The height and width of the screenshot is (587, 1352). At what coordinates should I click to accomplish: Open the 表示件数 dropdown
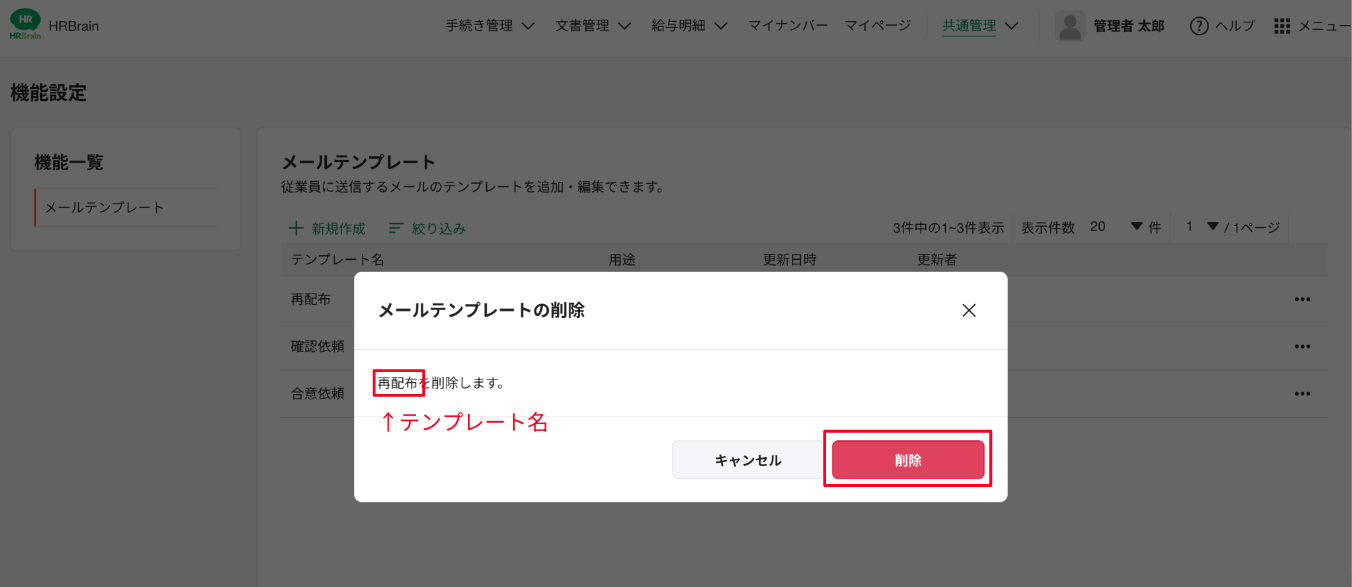[1135, 227]
